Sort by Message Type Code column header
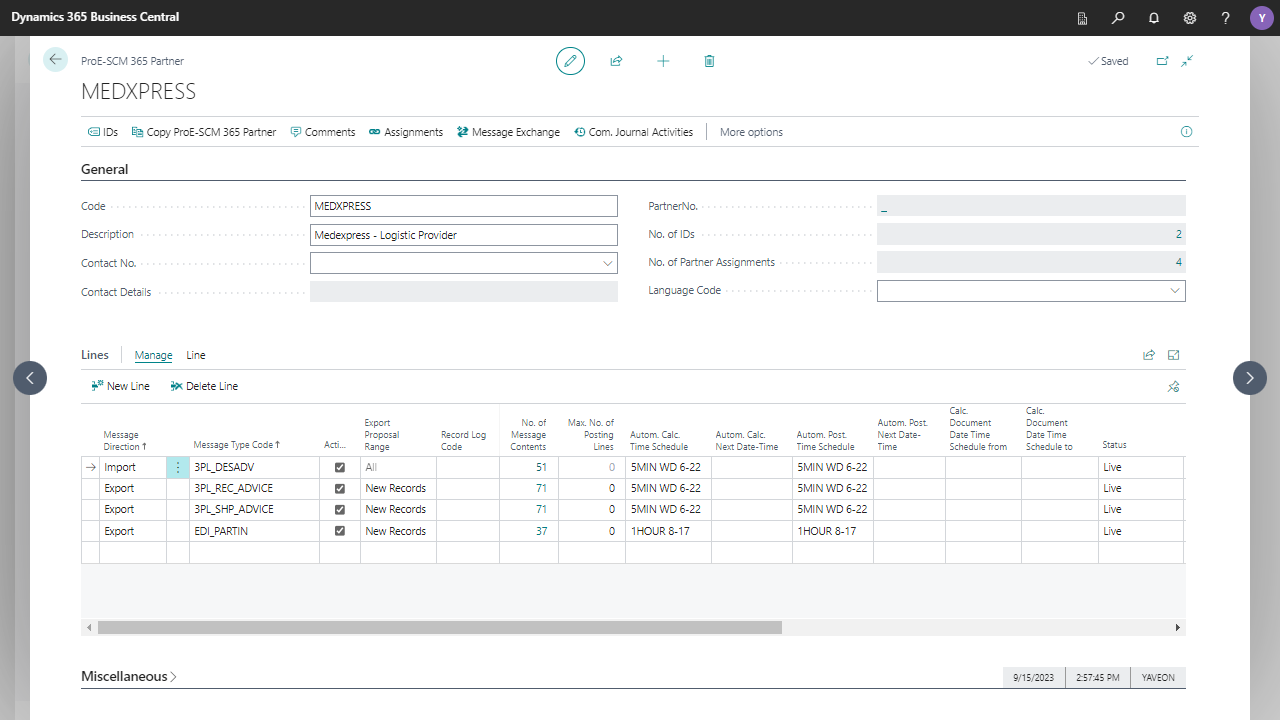Viewport: 1280px width, 720px height. [x=237, y=445]
